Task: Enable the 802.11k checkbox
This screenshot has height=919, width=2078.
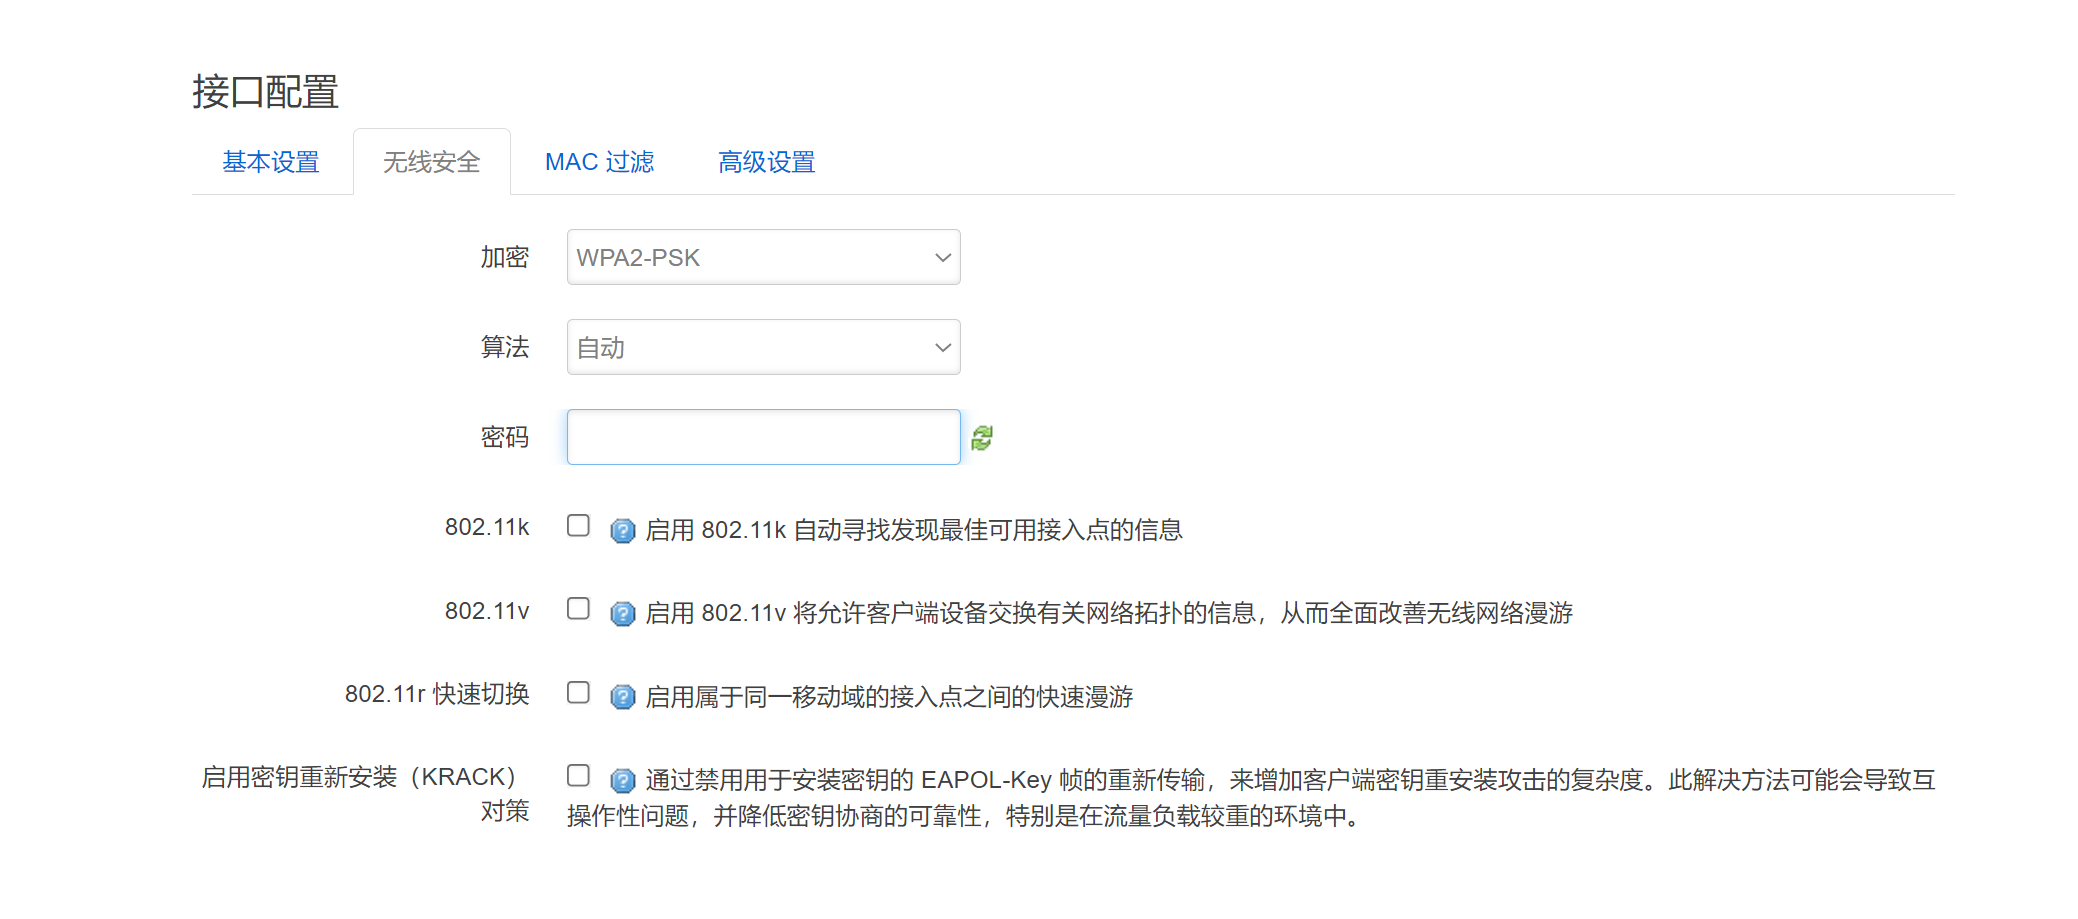Action: 578,526
